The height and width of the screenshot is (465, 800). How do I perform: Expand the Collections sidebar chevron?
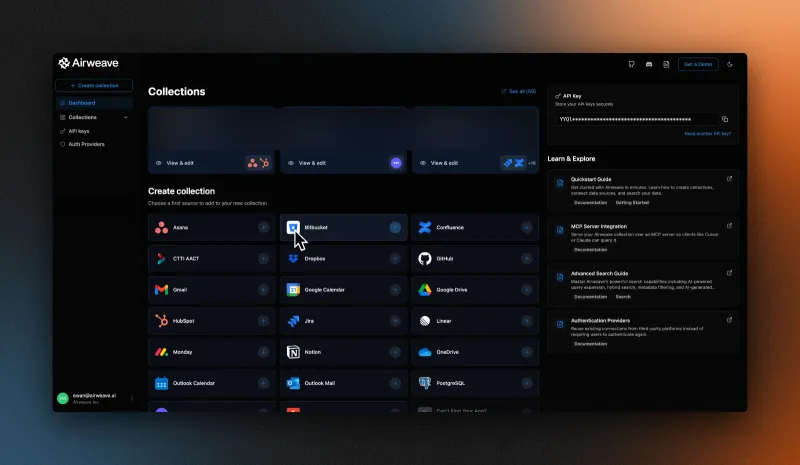pyautogui.click(x=125, y=117)
